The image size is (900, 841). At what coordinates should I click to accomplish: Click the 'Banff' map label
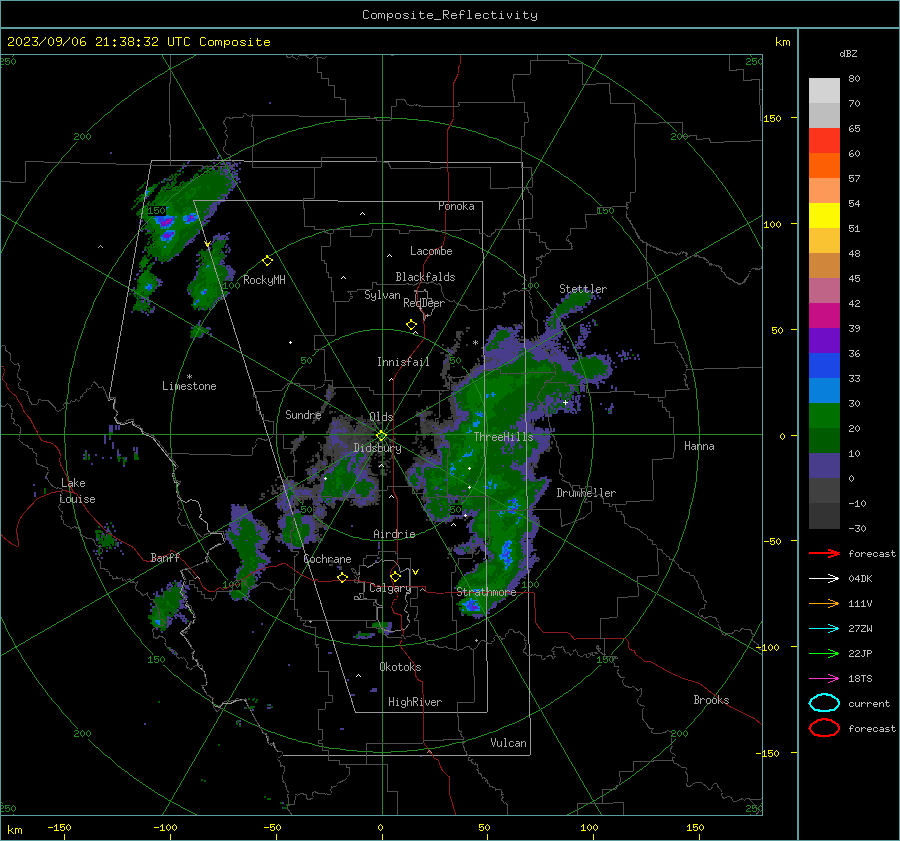coord(165,557)
